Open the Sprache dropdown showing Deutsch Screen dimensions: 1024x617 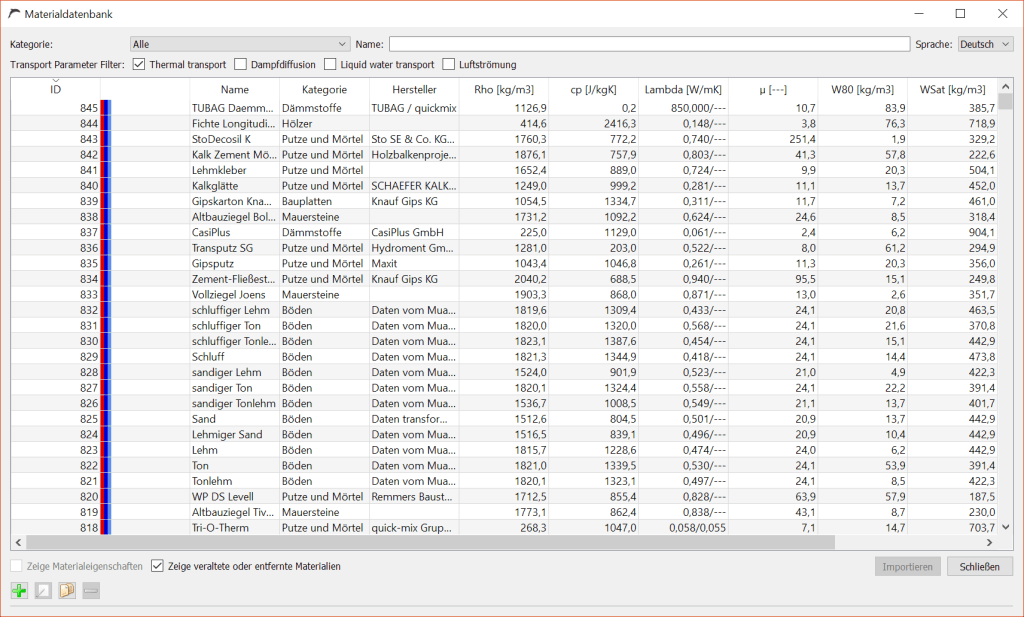(x=985, y=44)
